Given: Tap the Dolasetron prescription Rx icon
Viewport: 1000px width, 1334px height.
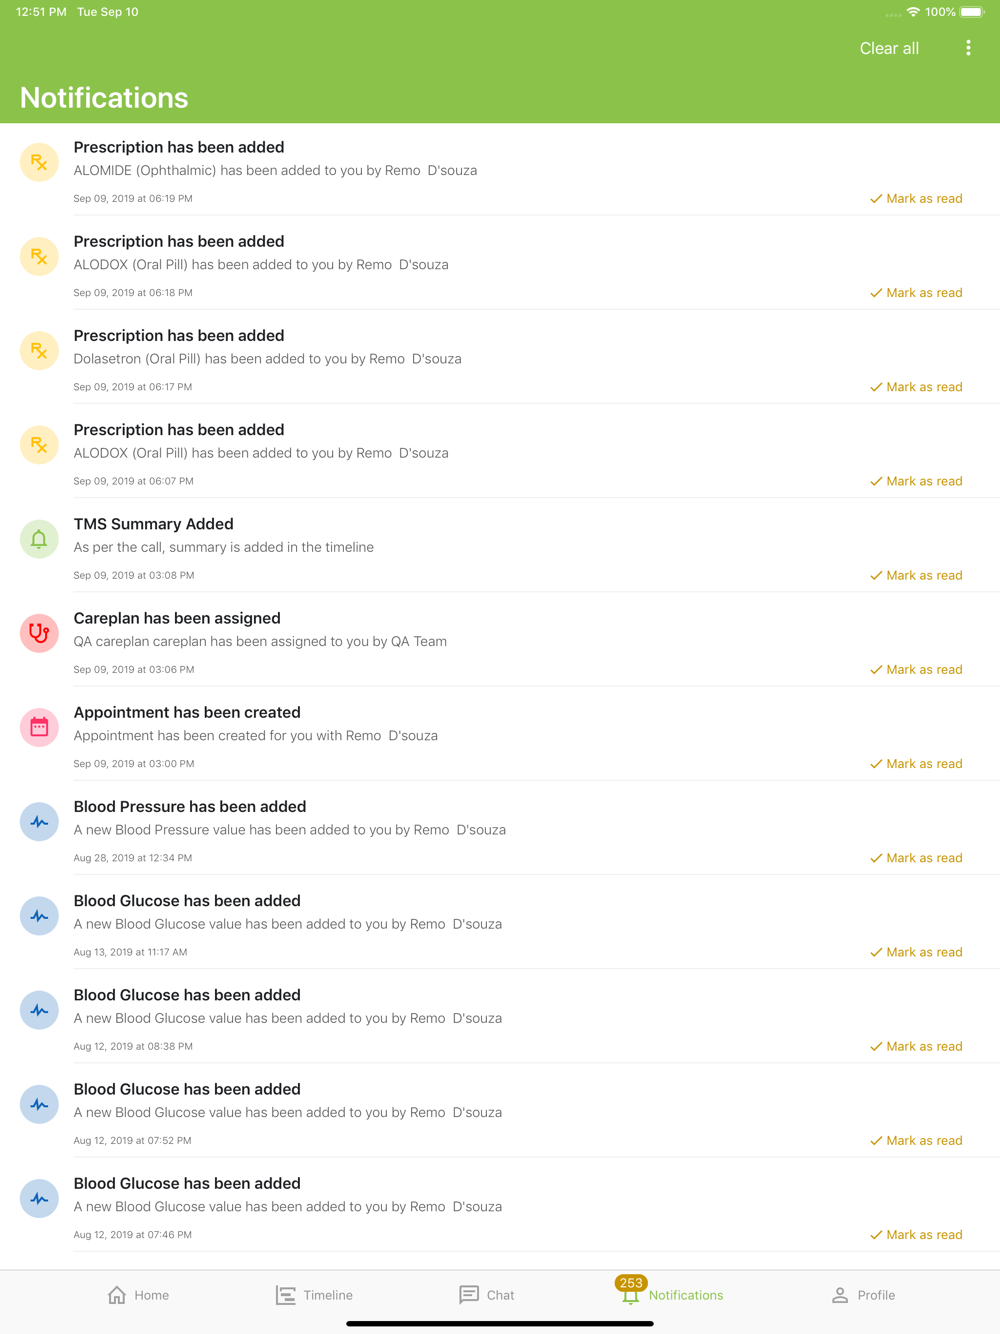Looking at the screenshot, I should 39,351.
